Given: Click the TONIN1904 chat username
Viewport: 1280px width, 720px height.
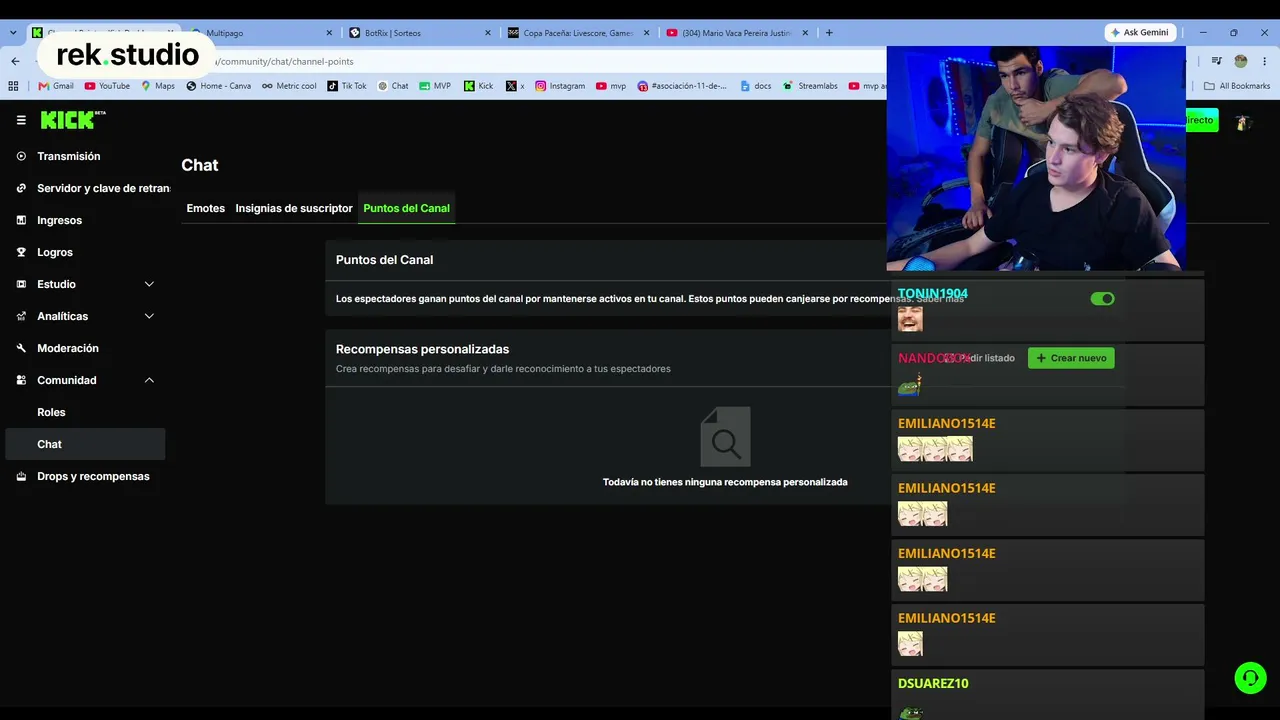Looking at the screenshot, I should click(x=933, y=294).
